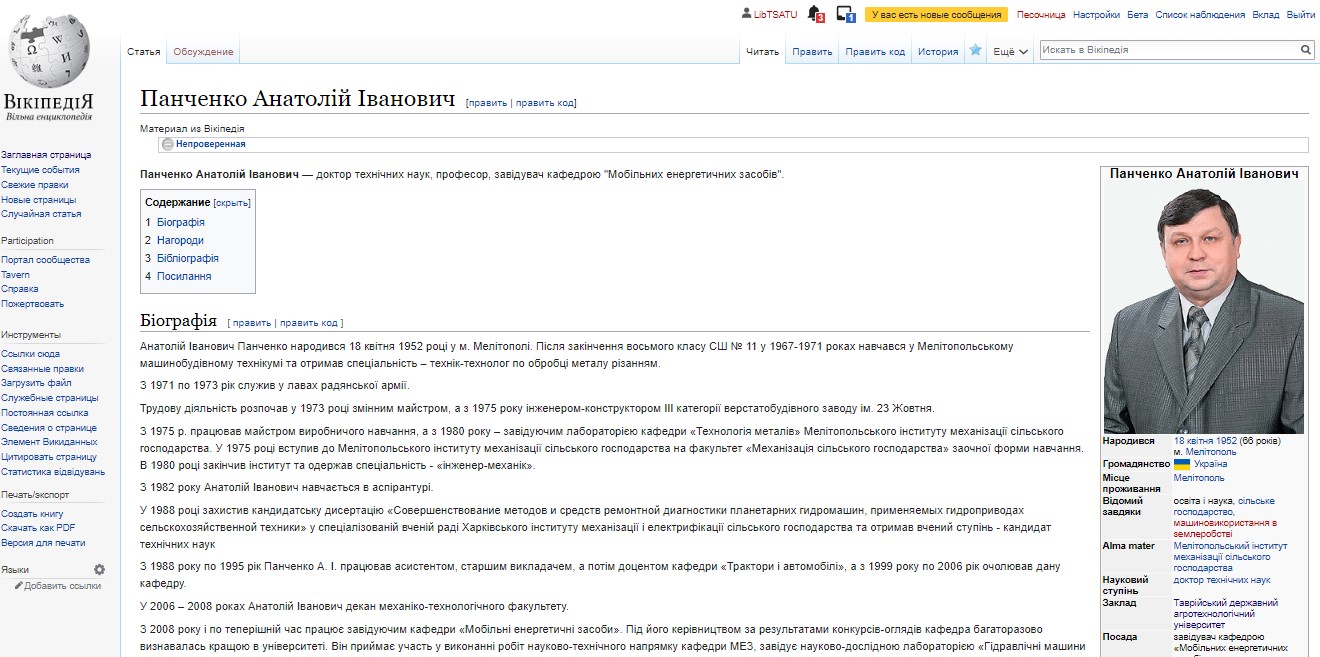The image size is (1320, 657).
Task: Open доктор технічних наук infobox link
Action: click(x=1222, y=580)
